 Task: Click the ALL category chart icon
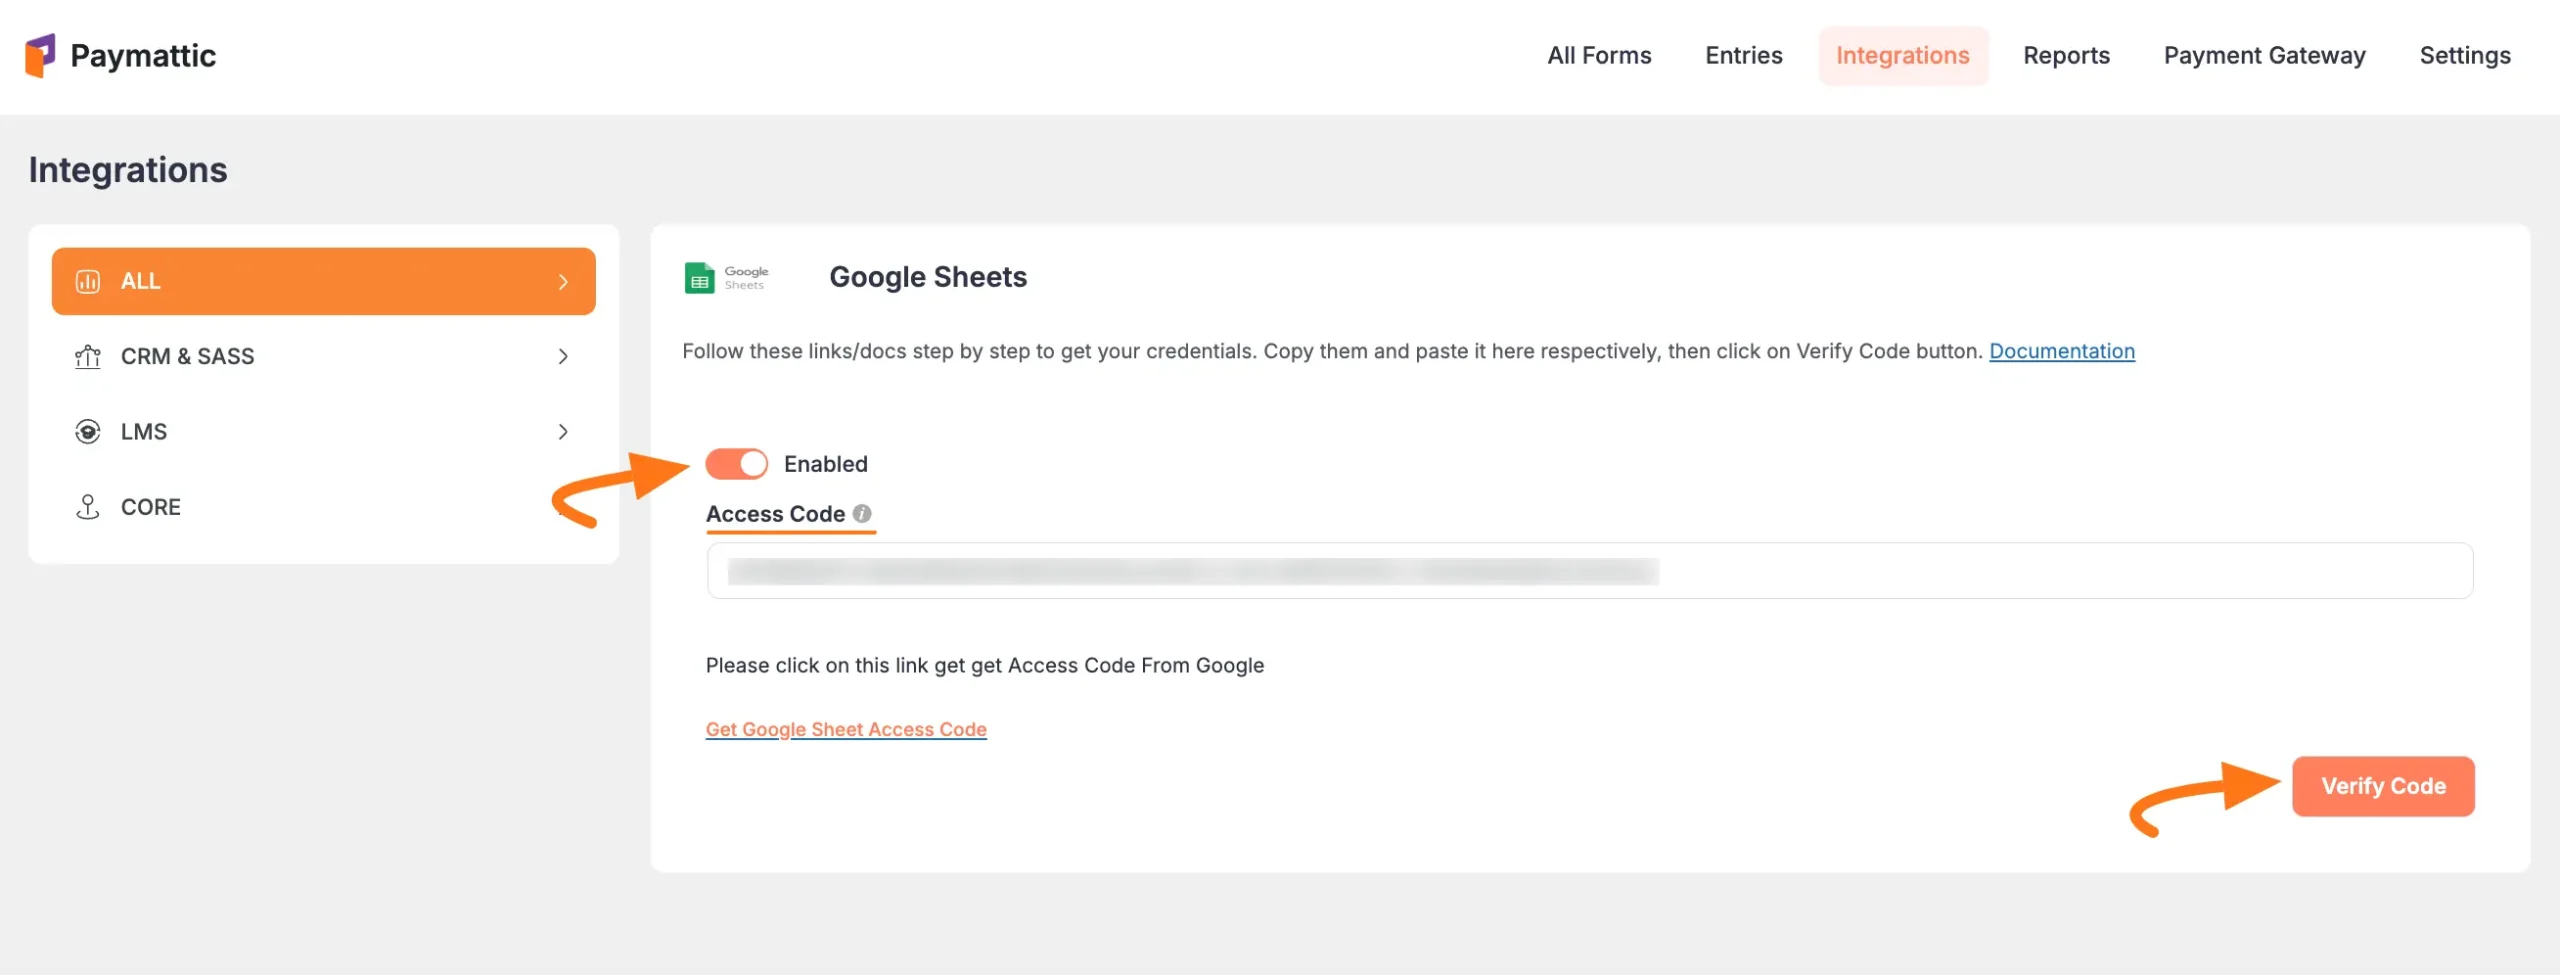pyautogui.click(x=88, y=281)
